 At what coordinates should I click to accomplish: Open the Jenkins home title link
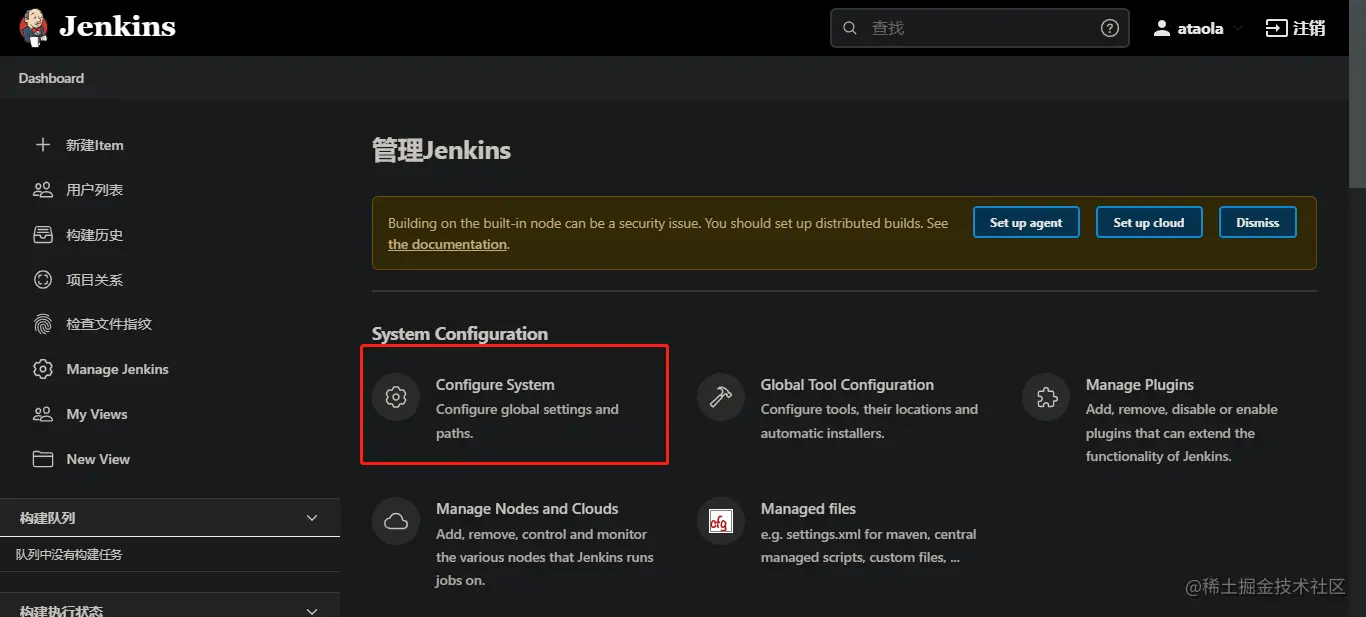117,27
